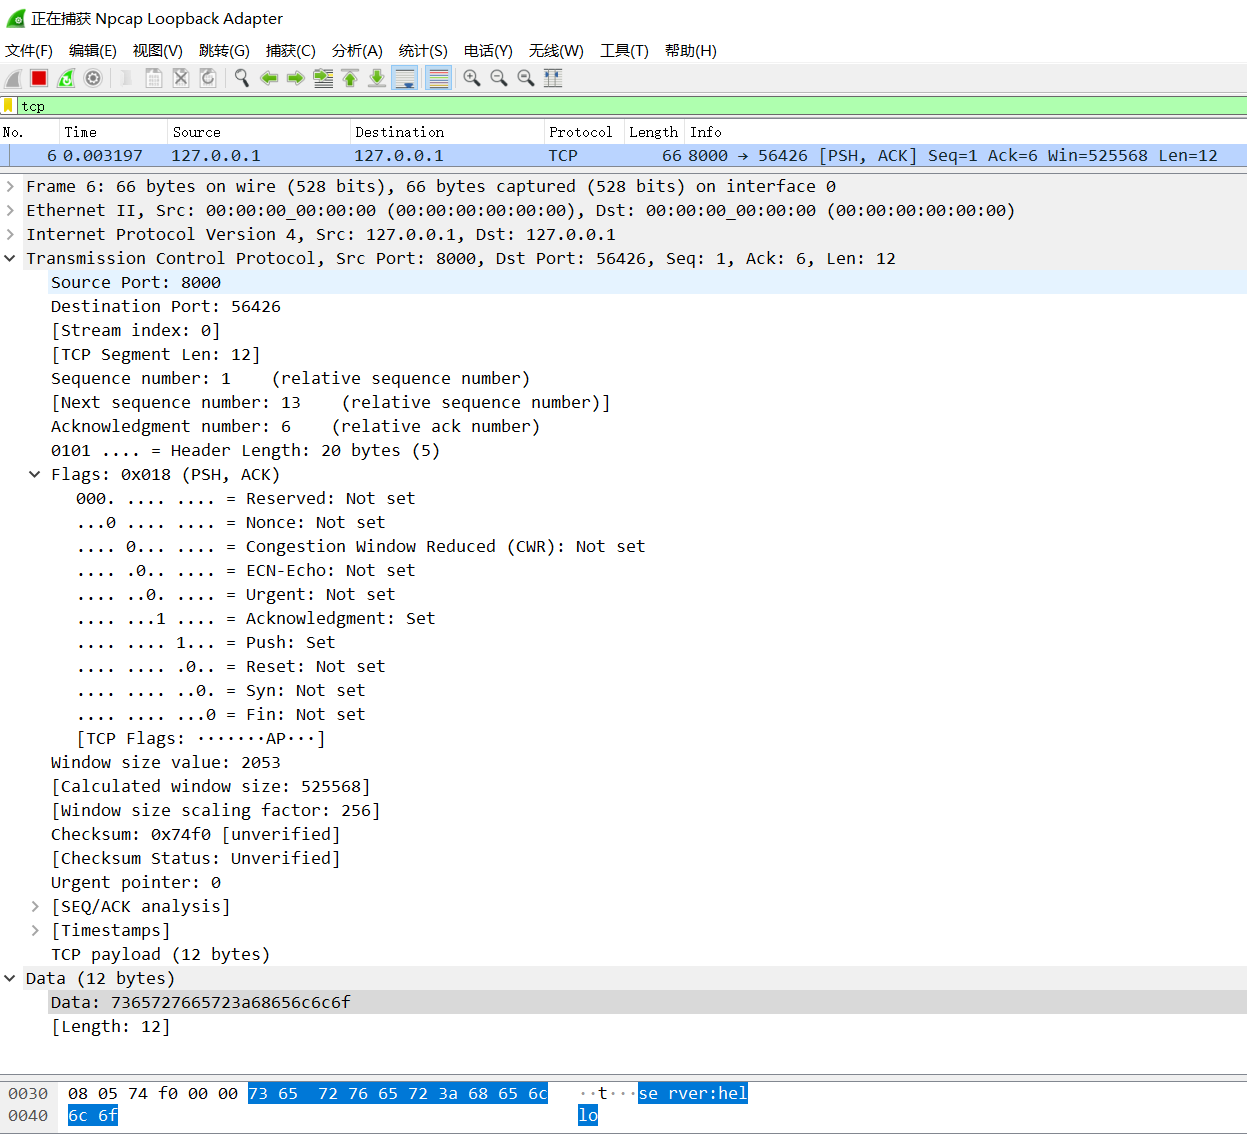The image size is (1247, 1134).
Task: Expand the Frame 6 tree node
Action: 10,186
